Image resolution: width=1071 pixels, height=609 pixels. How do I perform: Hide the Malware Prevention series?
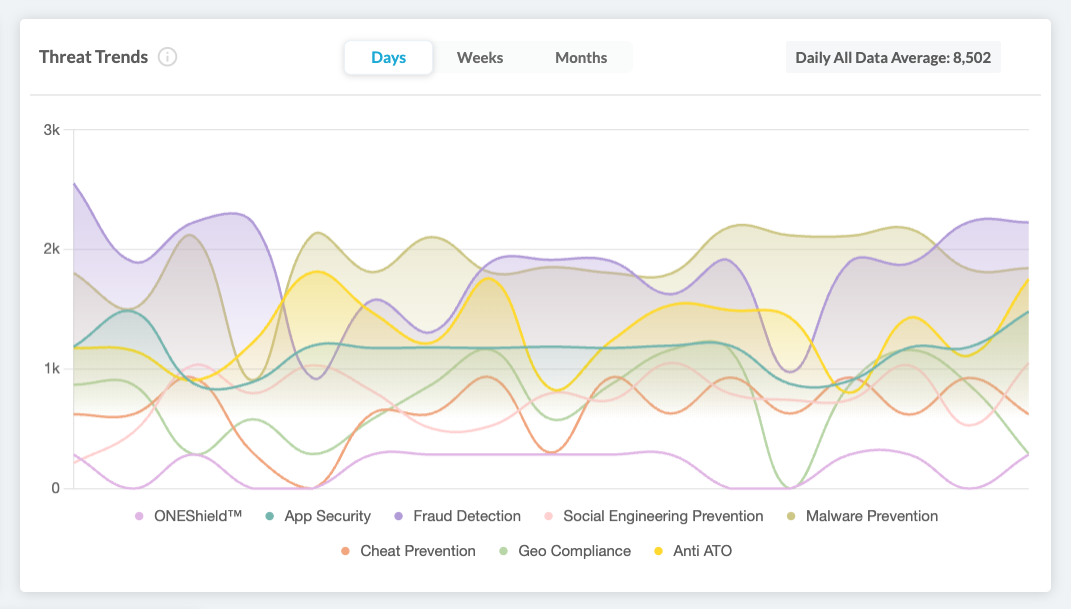coord(860,516)
